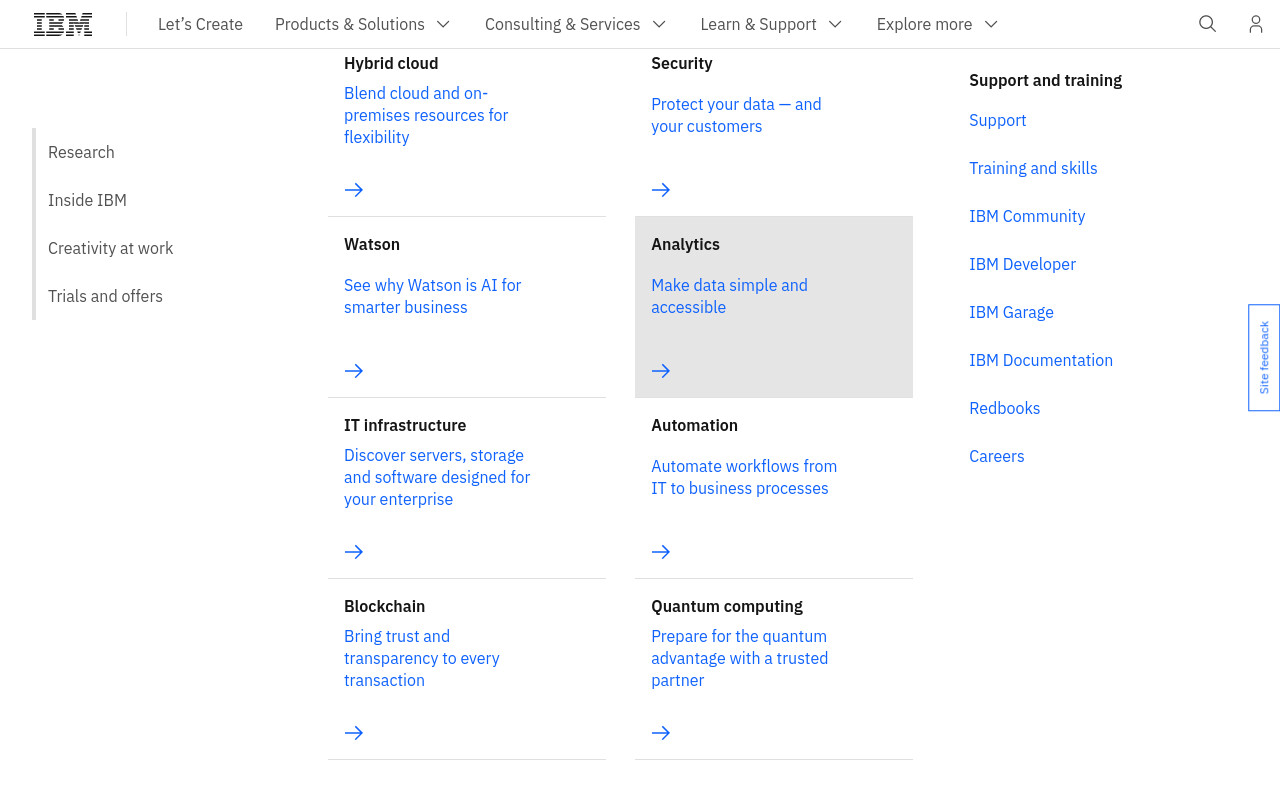Select Research in the side navigation
Screen dimensions: 1280x800
(81, 152)
